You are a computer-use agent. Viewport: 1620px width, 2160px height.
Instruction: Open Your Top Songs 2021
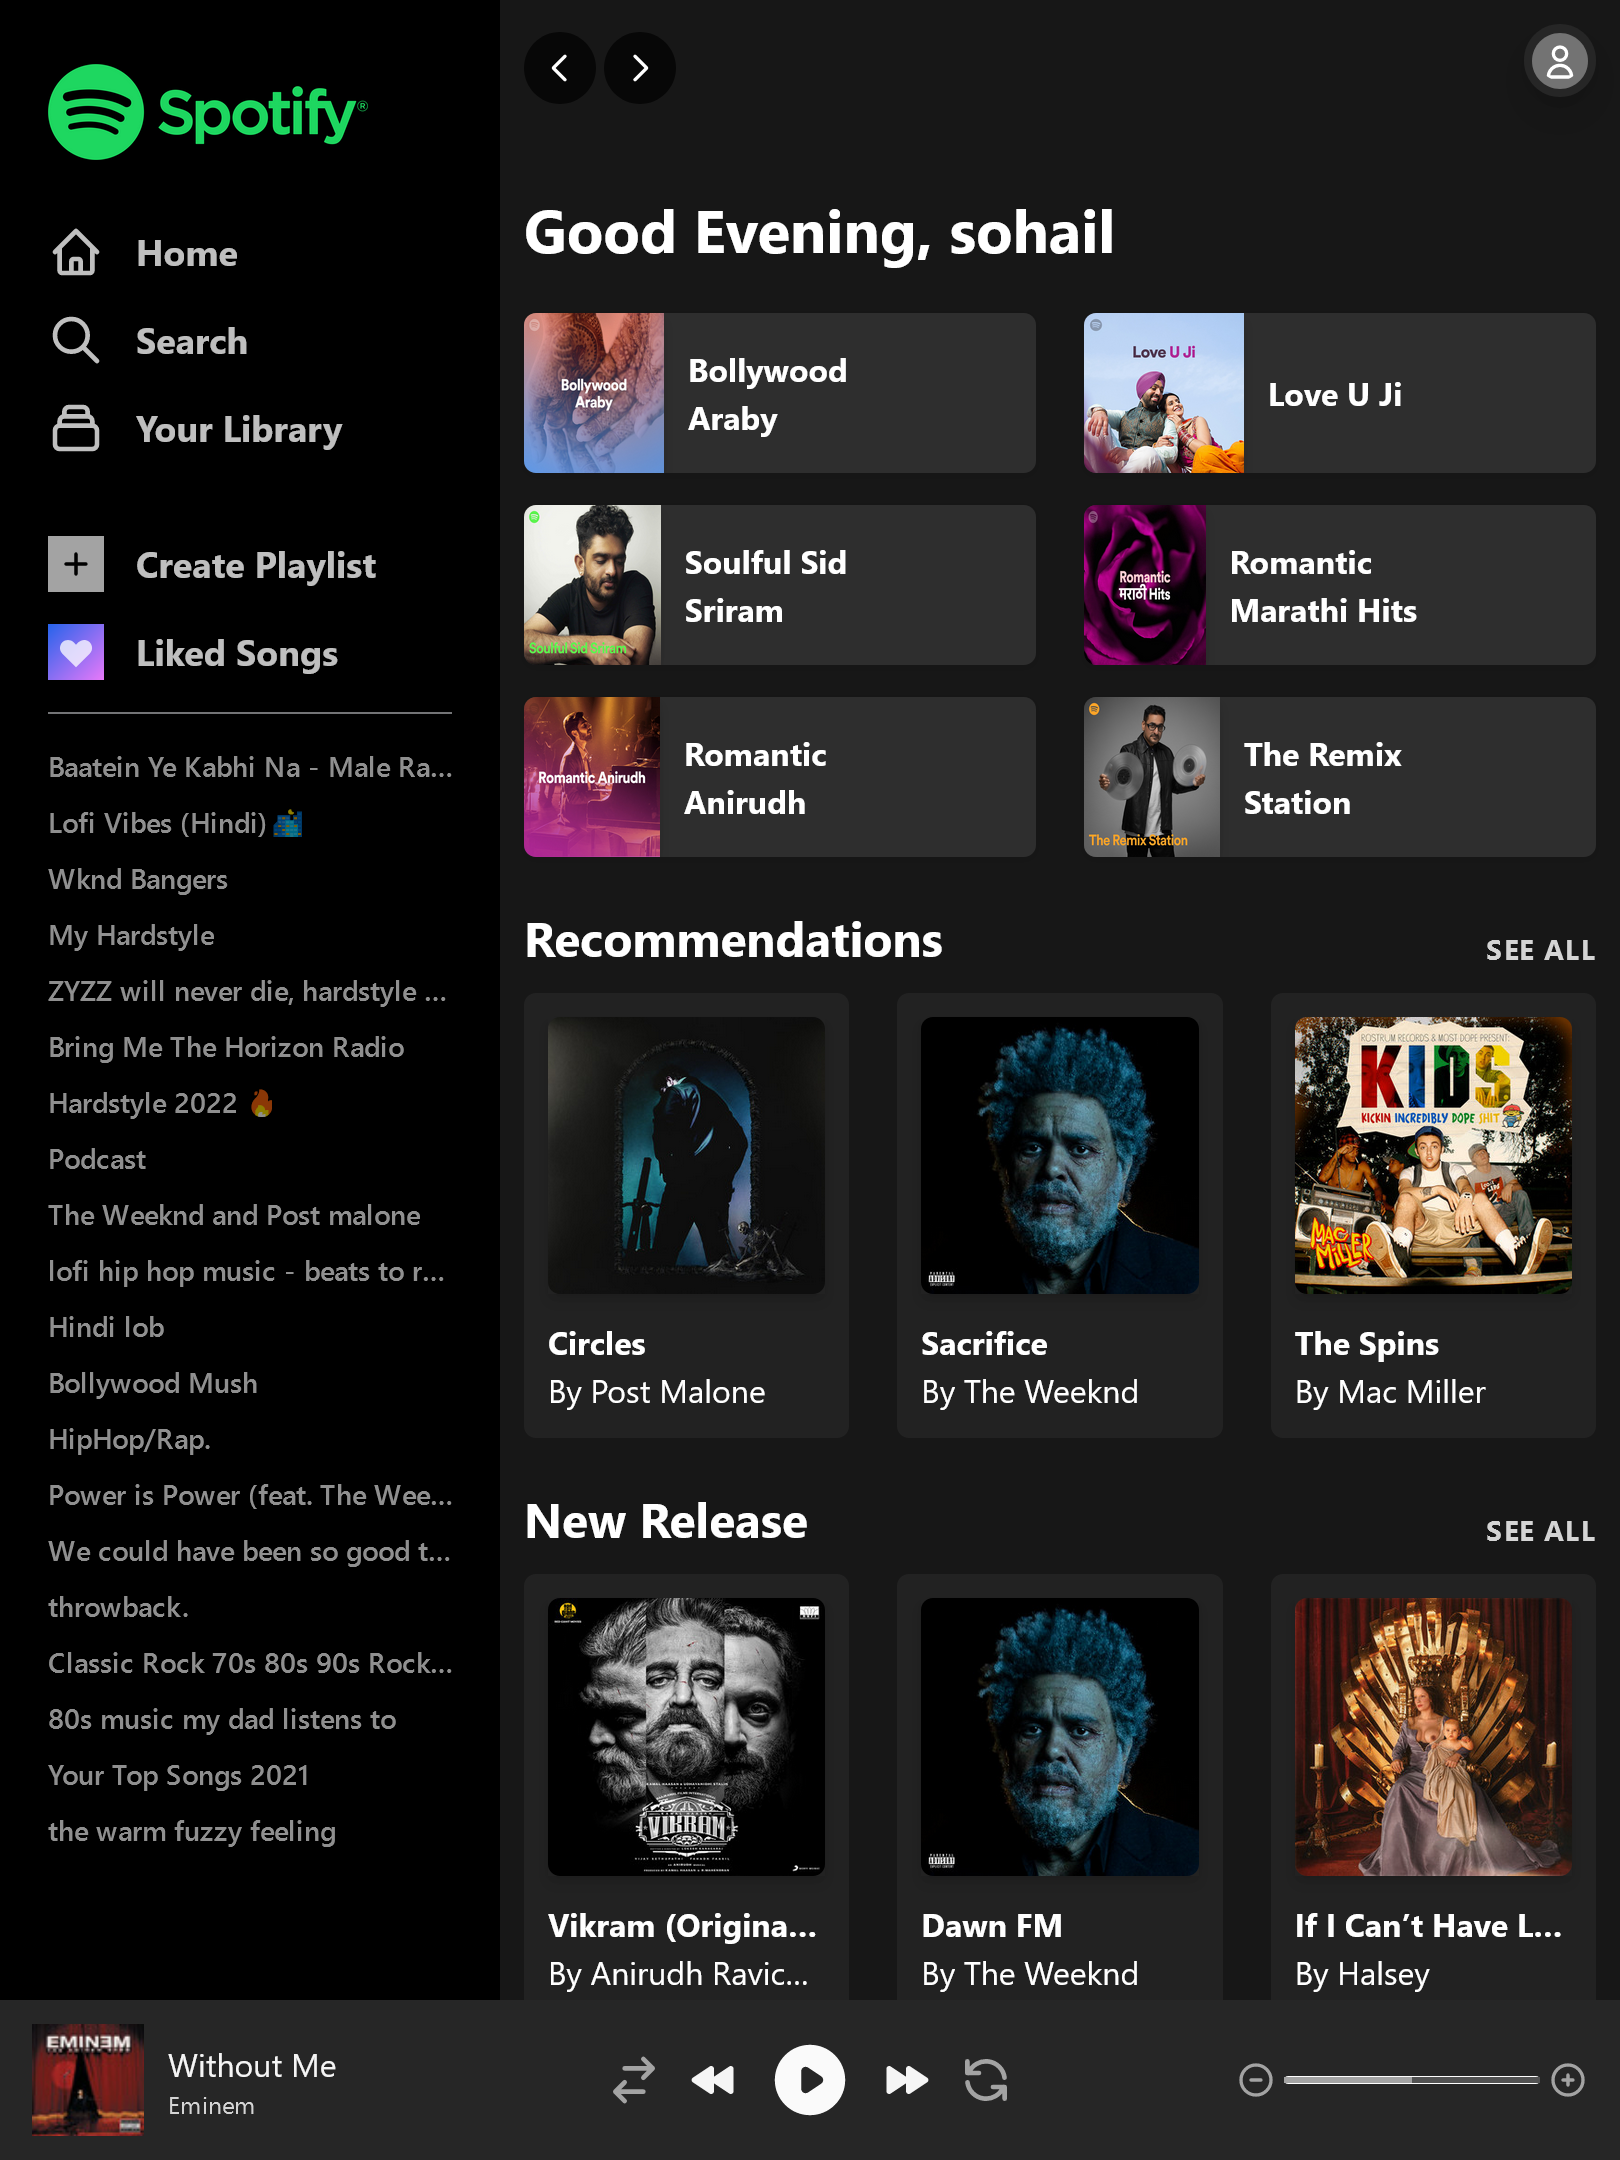[178, 1775]
